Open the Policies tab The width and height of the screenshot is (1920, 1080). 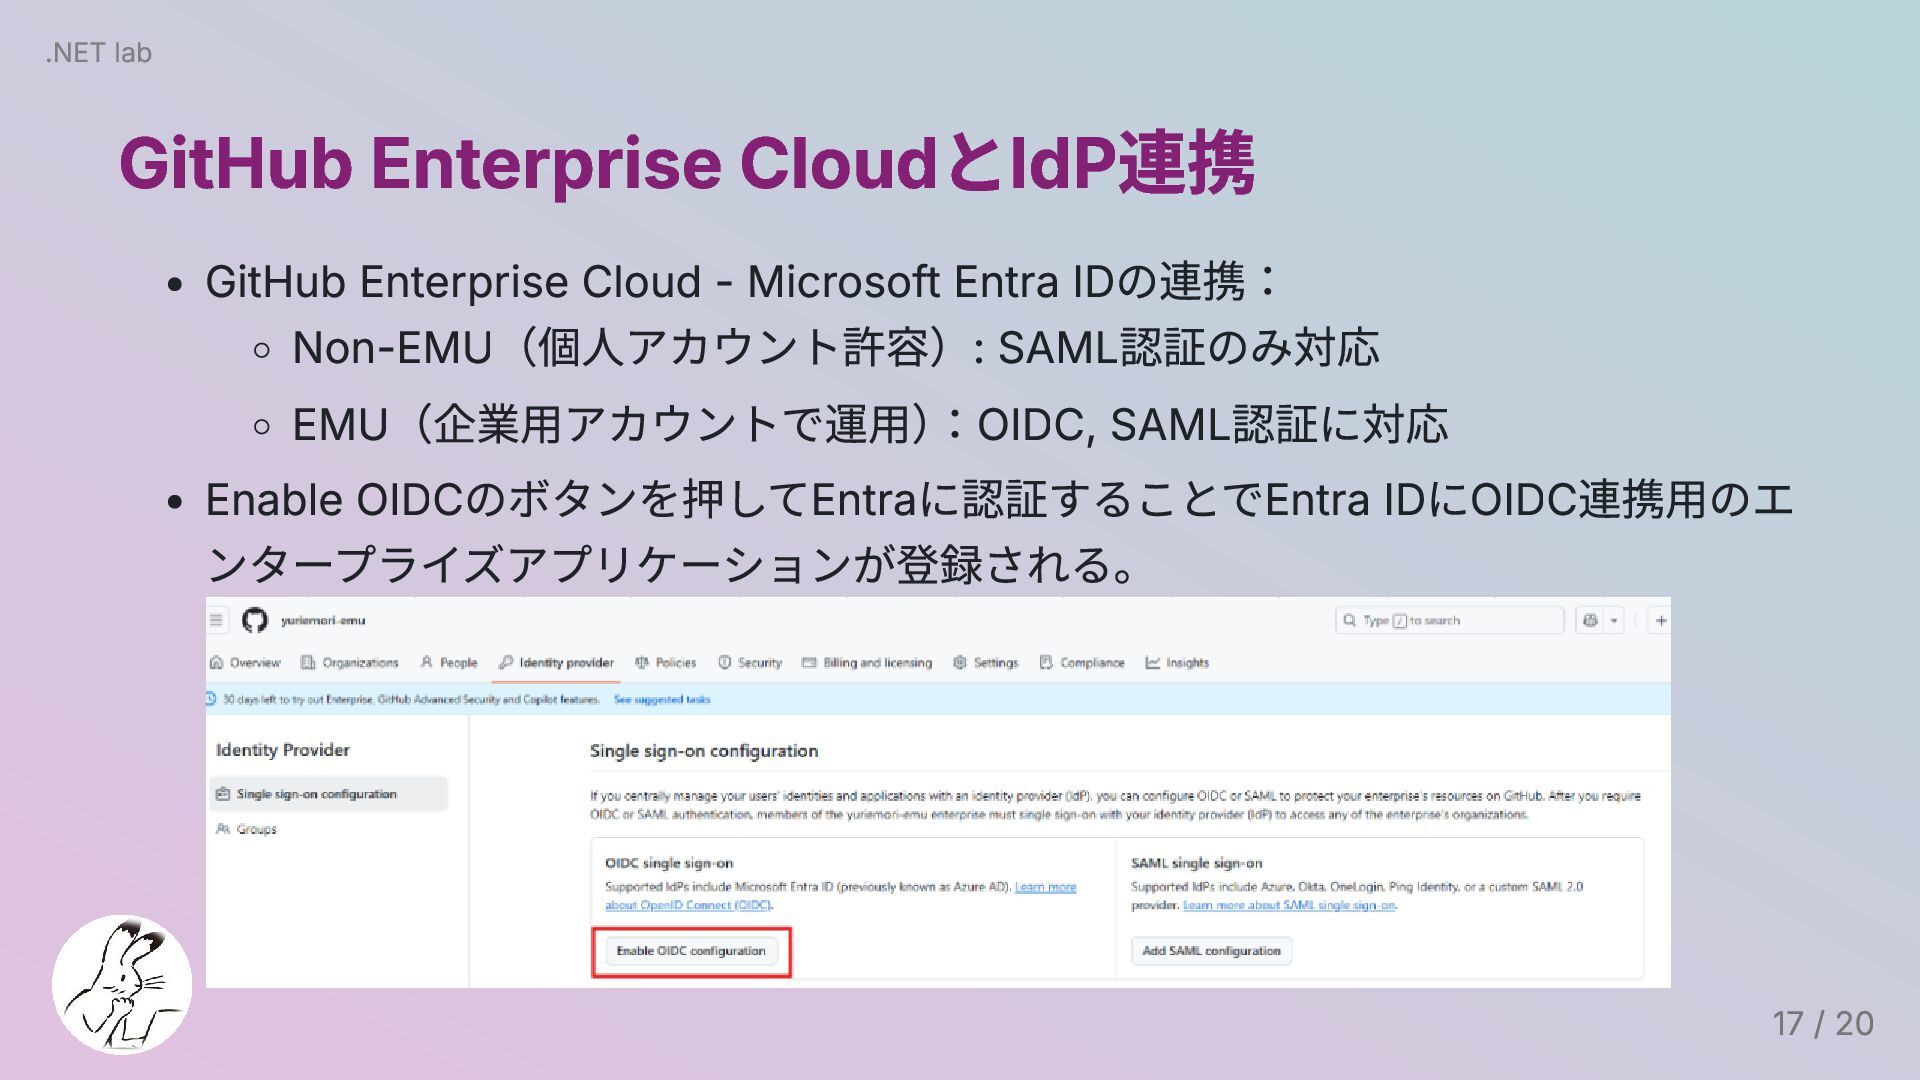tap(665, 662)
